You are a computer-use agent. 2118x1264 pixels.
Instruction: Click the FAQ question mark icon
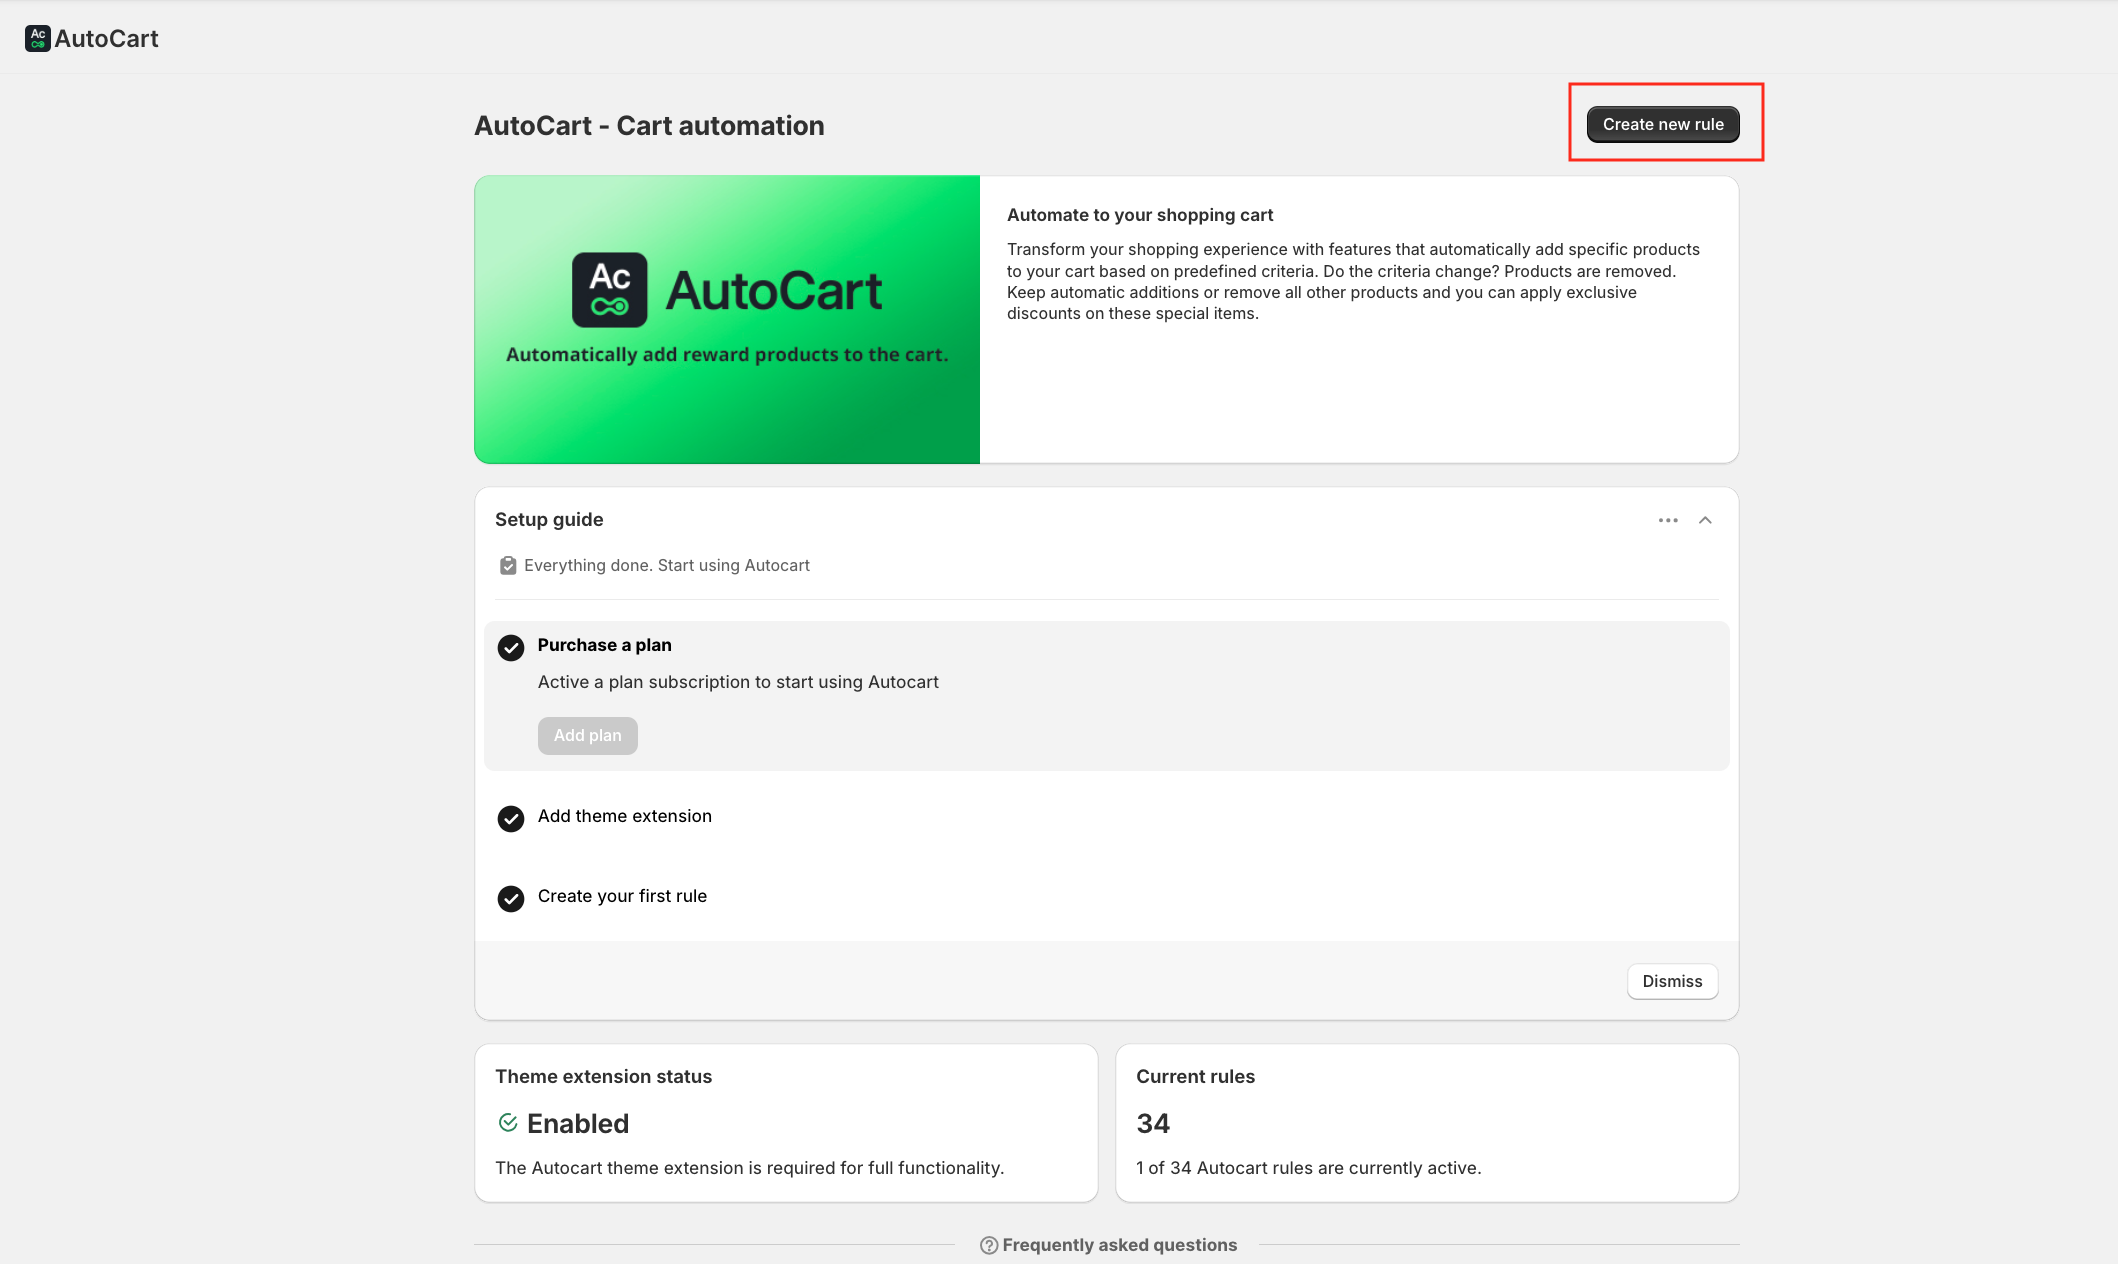[x=988, y=1245]
